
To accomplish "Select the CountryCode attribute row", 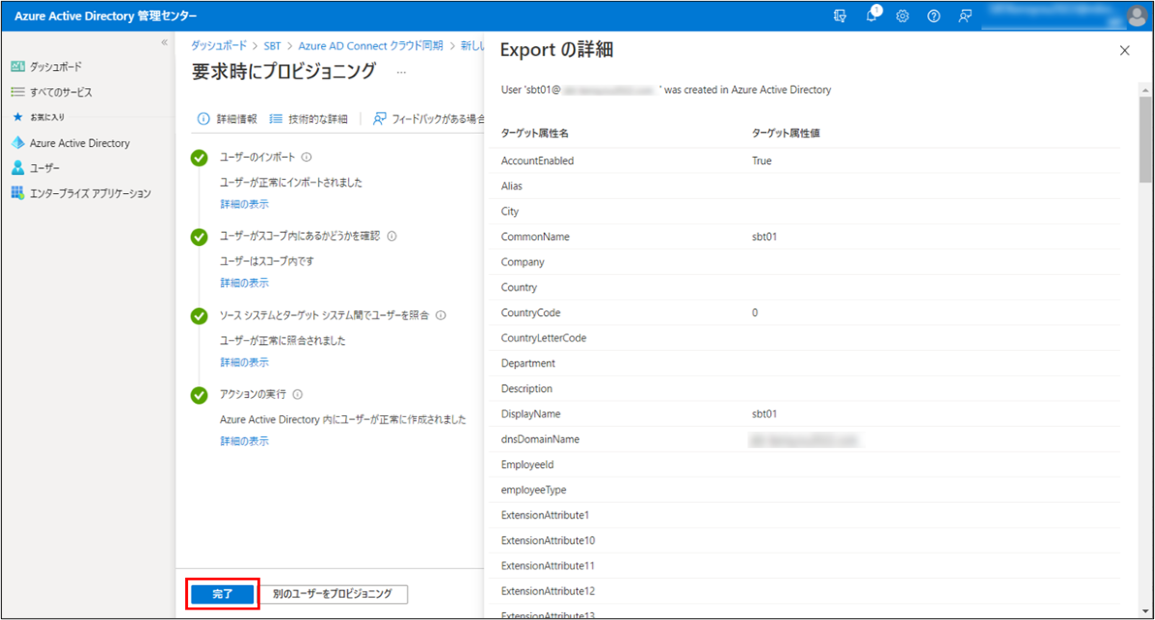I will pos(804,312).
